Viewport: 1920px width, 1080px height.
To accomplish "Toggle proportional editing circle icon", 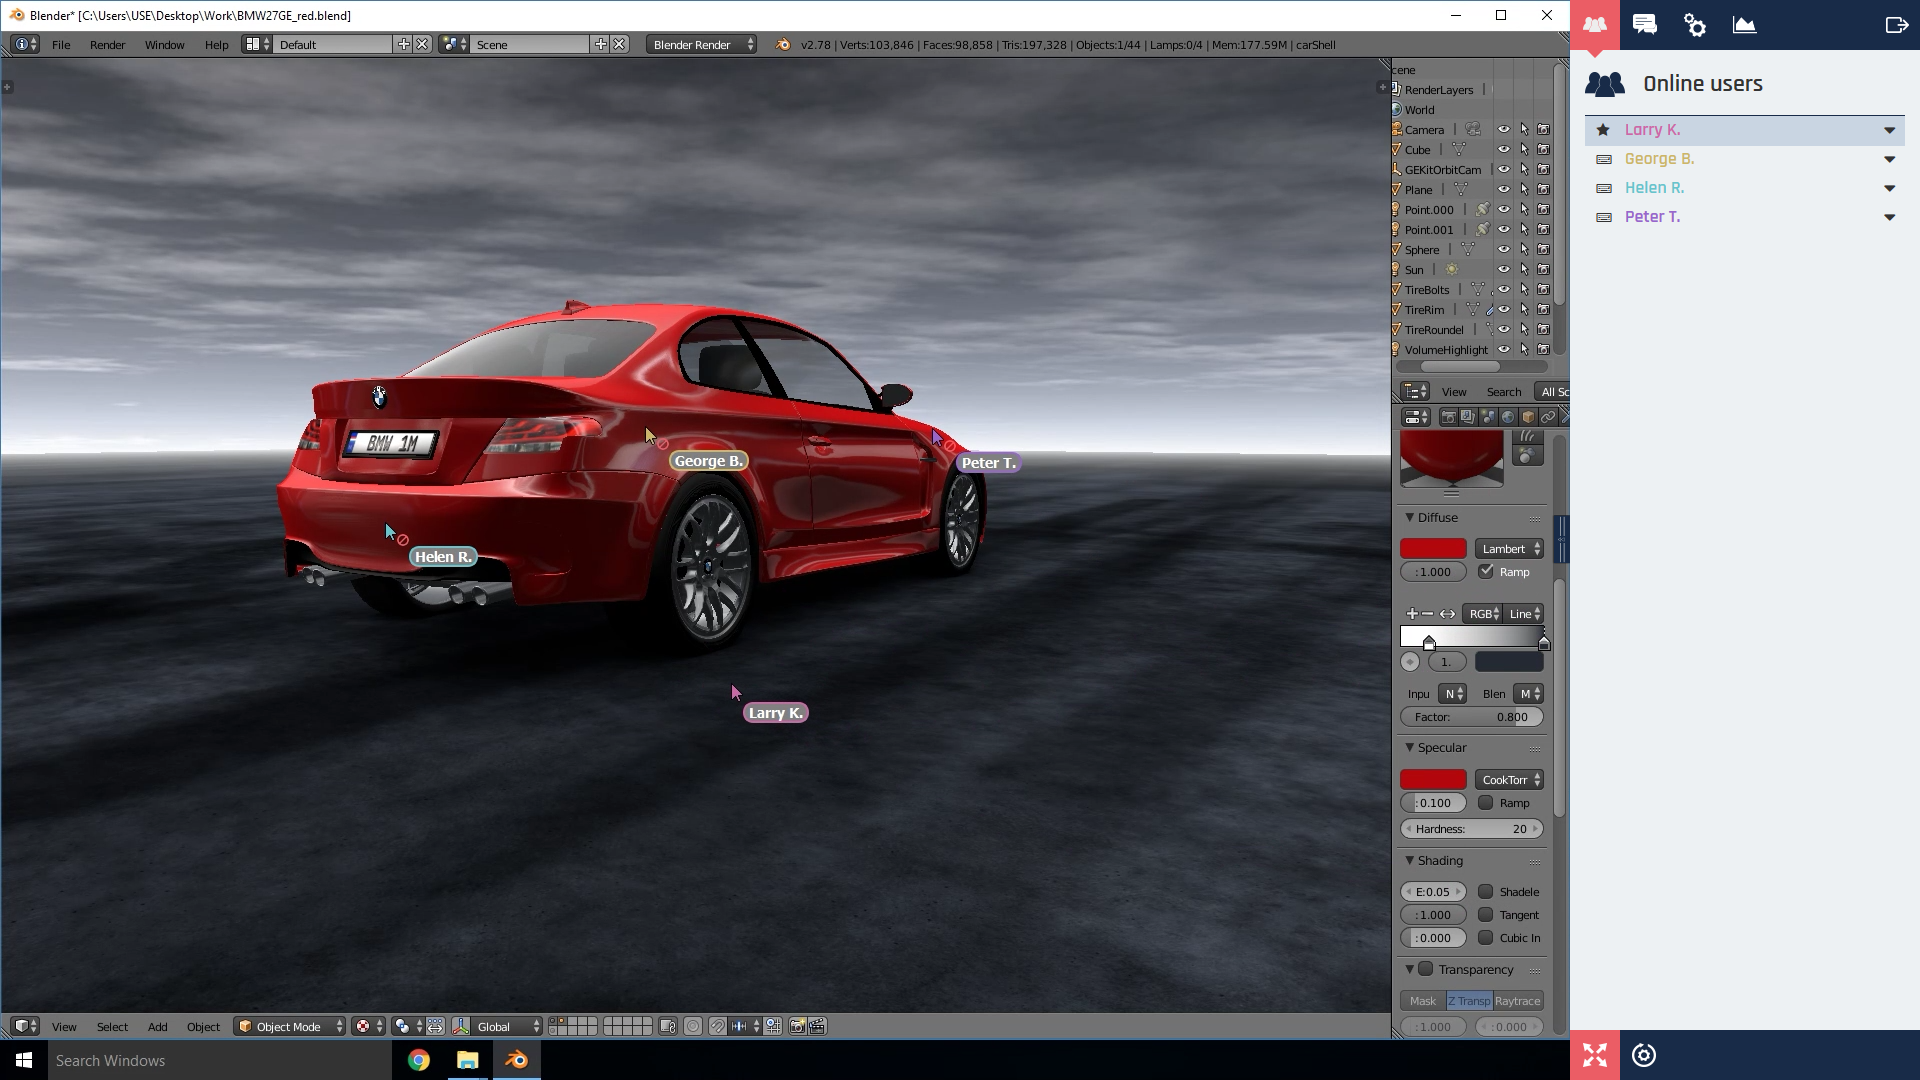I will pyautogui.click(x=692, y=1026).
